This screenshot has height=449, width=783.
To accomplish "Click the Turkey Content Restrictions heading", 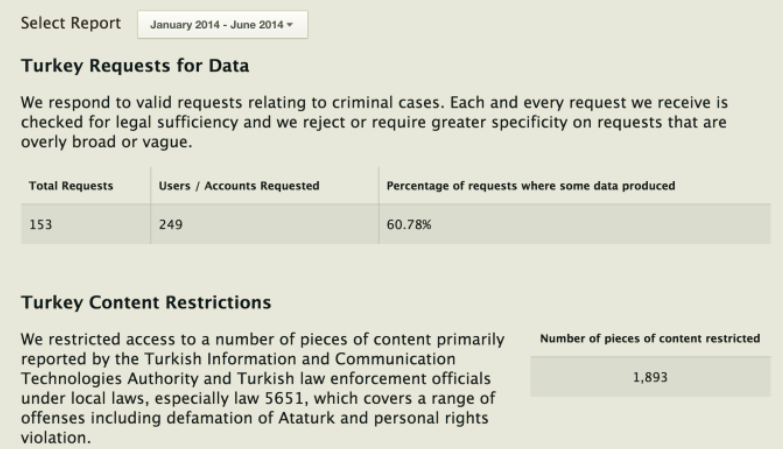I will (x=146, y=302).
